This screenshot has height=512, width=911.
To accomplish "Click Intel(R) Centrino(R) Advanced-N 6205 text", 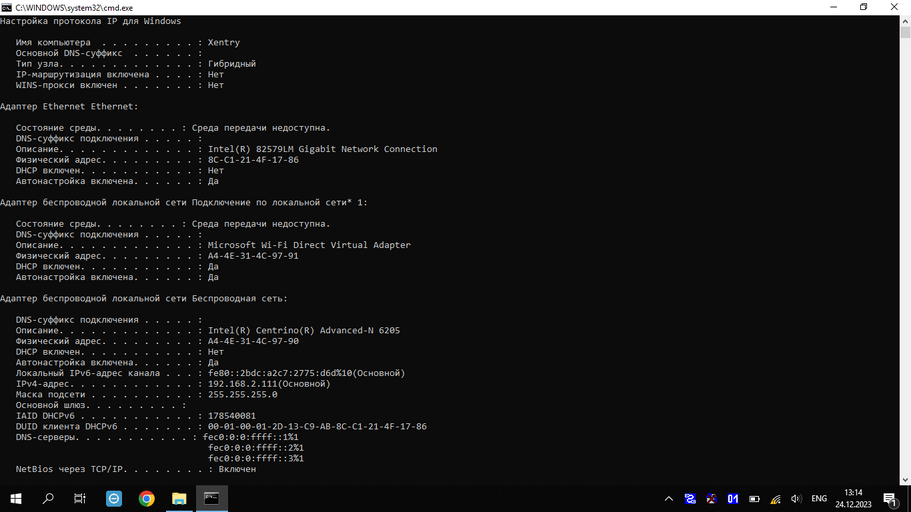I will pos(304,330).
